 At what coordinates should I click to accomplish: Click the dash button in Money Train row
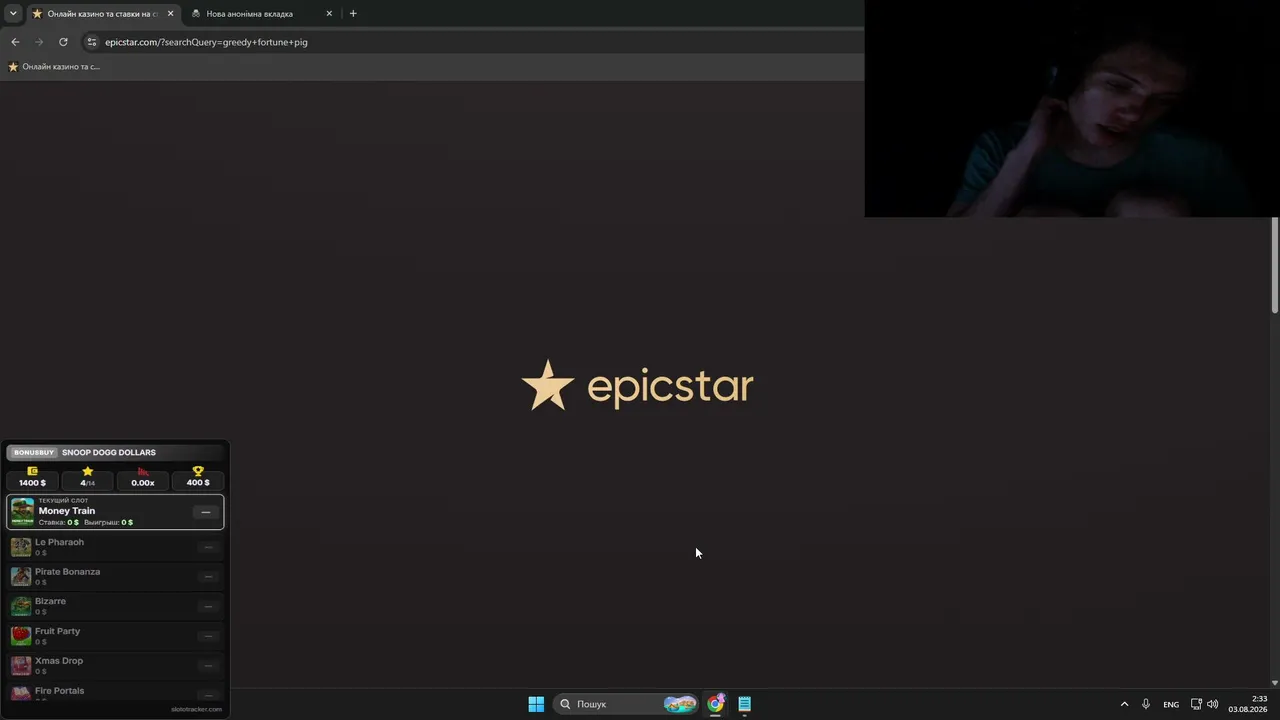pos(206,512)
